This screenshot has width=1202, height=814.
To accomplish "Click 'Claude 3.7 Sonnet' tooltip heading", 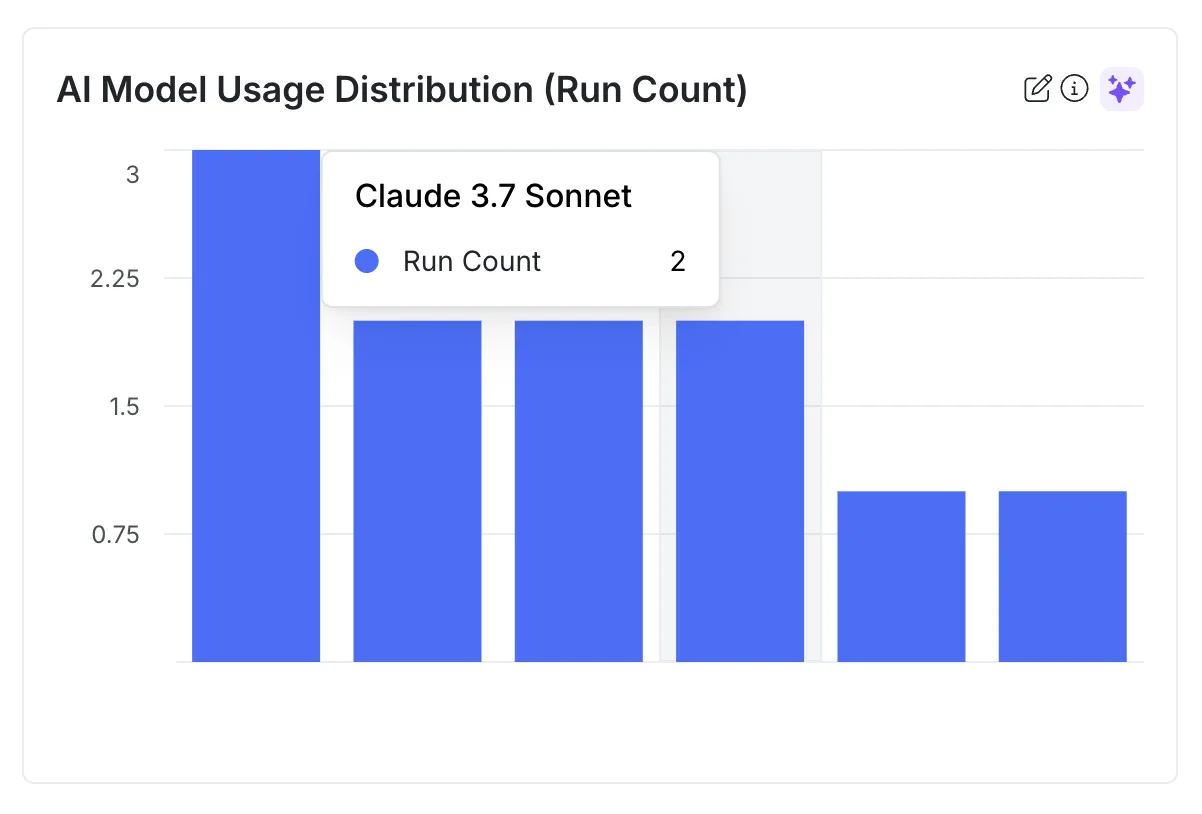I will (x=494, y=196).
